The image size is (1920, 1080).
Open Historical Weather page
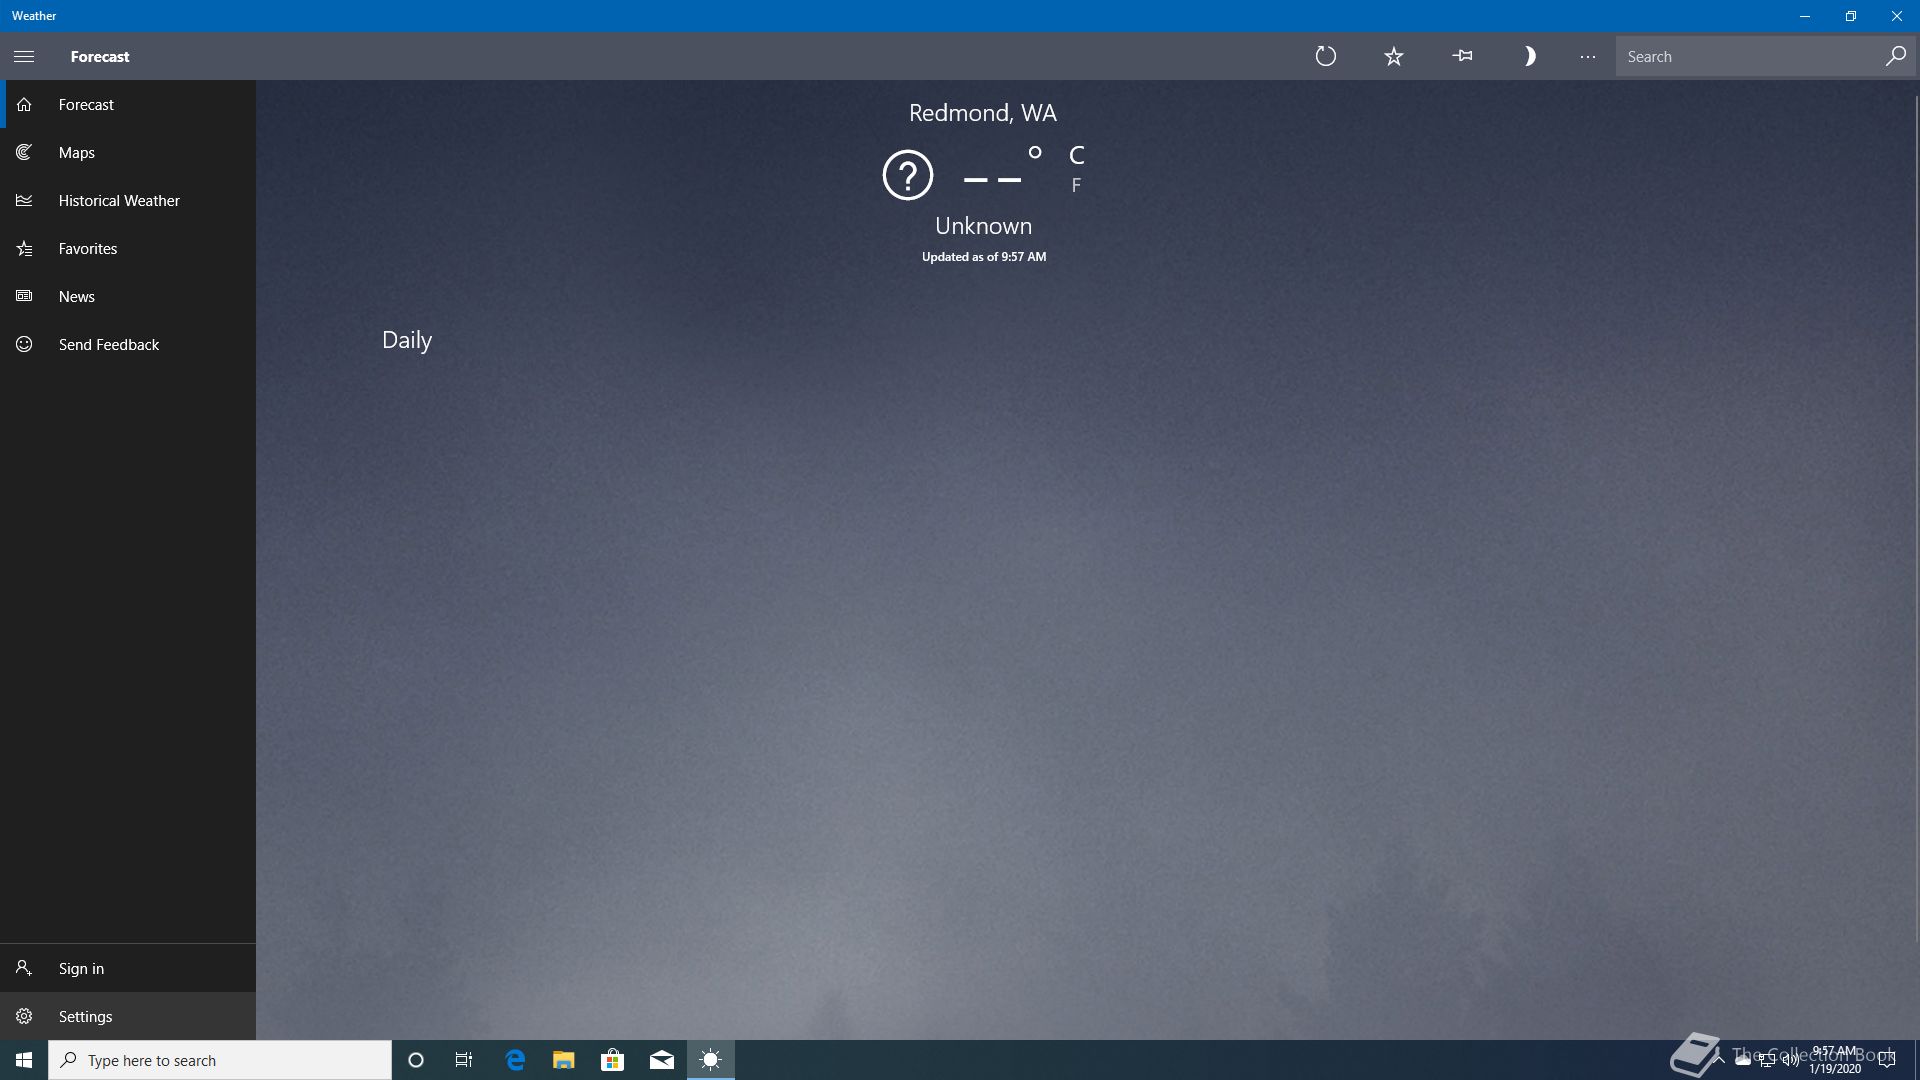[128, 200]
